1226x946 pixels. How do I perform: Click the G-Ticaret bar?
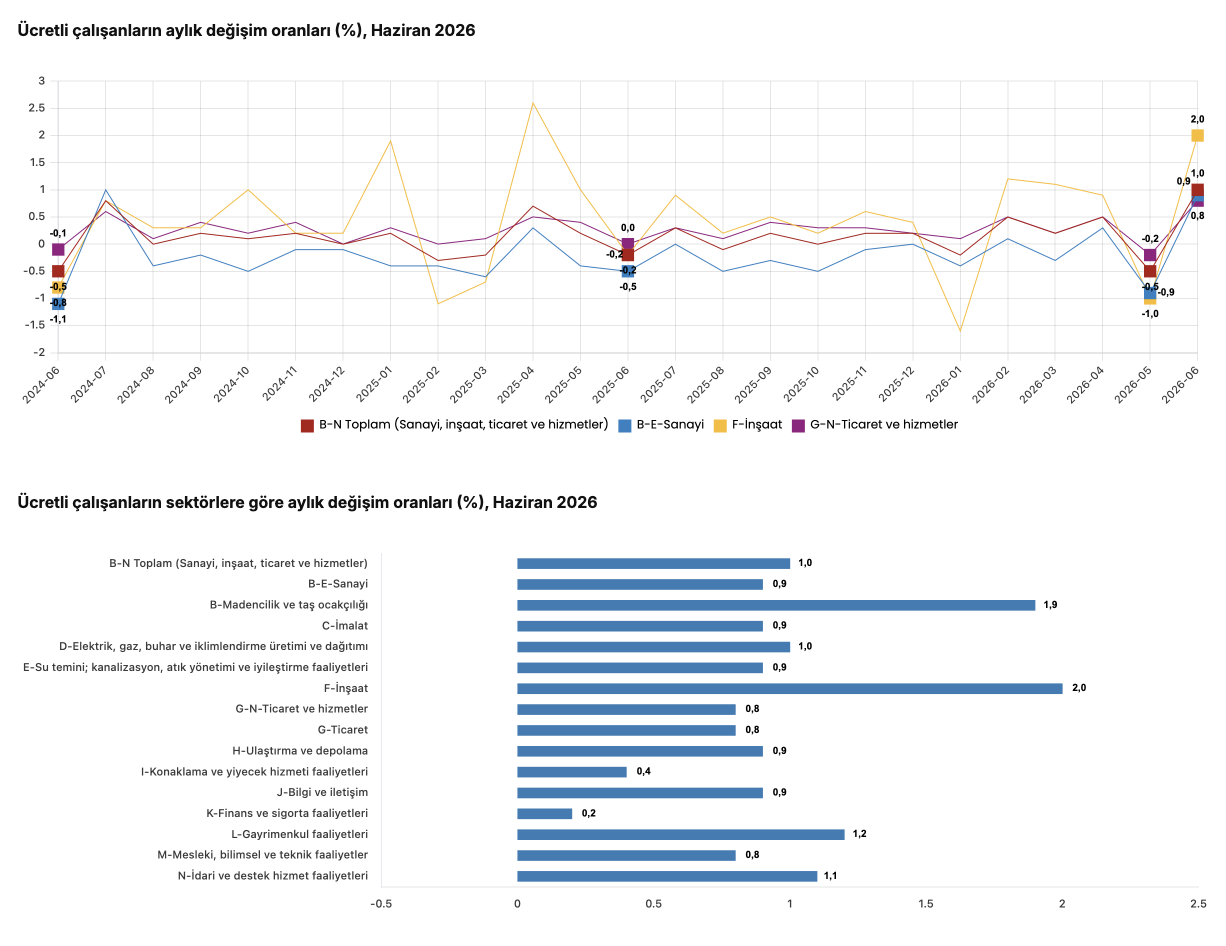[626, 730]
